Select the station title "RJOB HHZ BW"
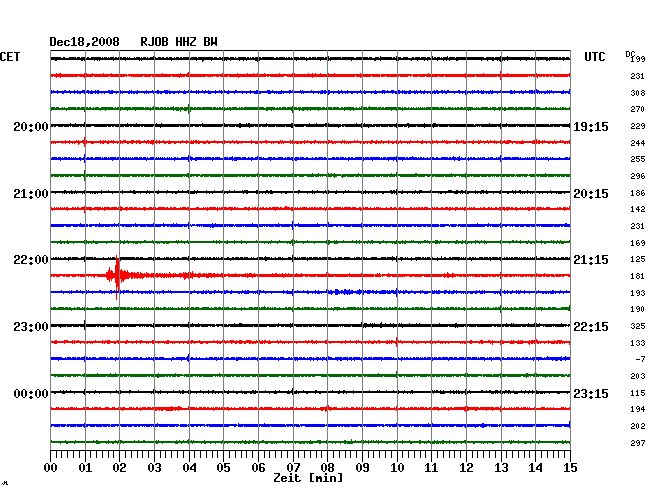The width and height of the screenshot is (650, 494). point(179,42)
